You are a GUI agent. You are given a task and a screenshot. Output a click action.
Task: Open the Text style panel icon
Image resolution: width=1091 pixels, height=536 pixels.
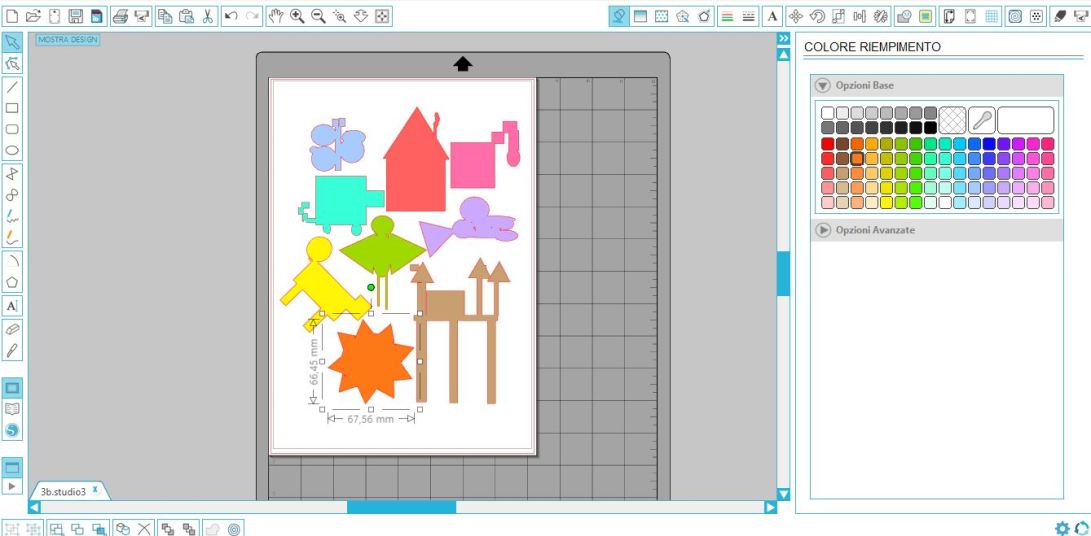[773, 16]
